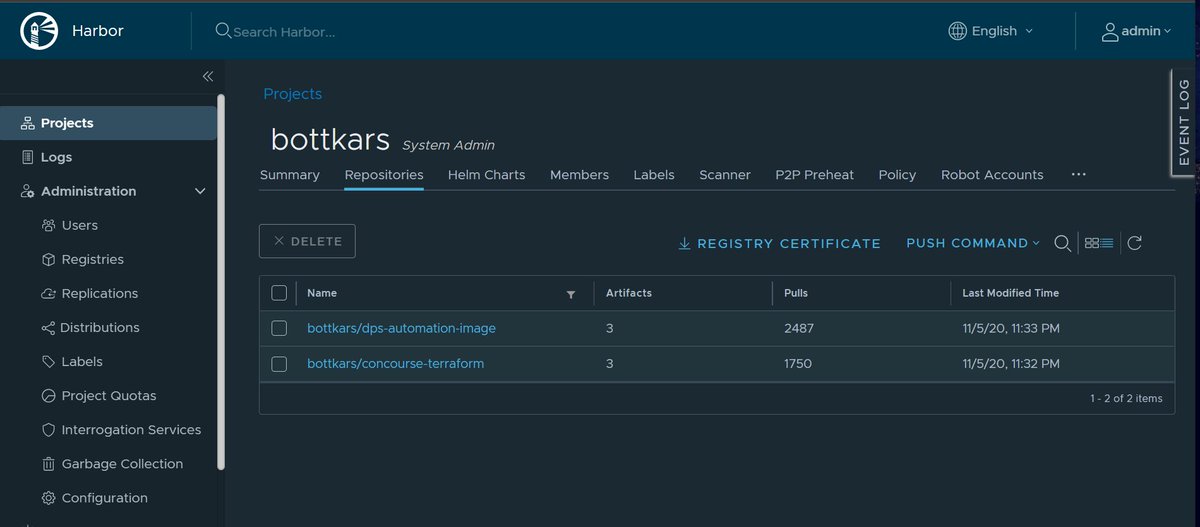This screenshot has height=527, width=1200.
Task: Click the Users icon in sidebar
Action: coord(48,225)
